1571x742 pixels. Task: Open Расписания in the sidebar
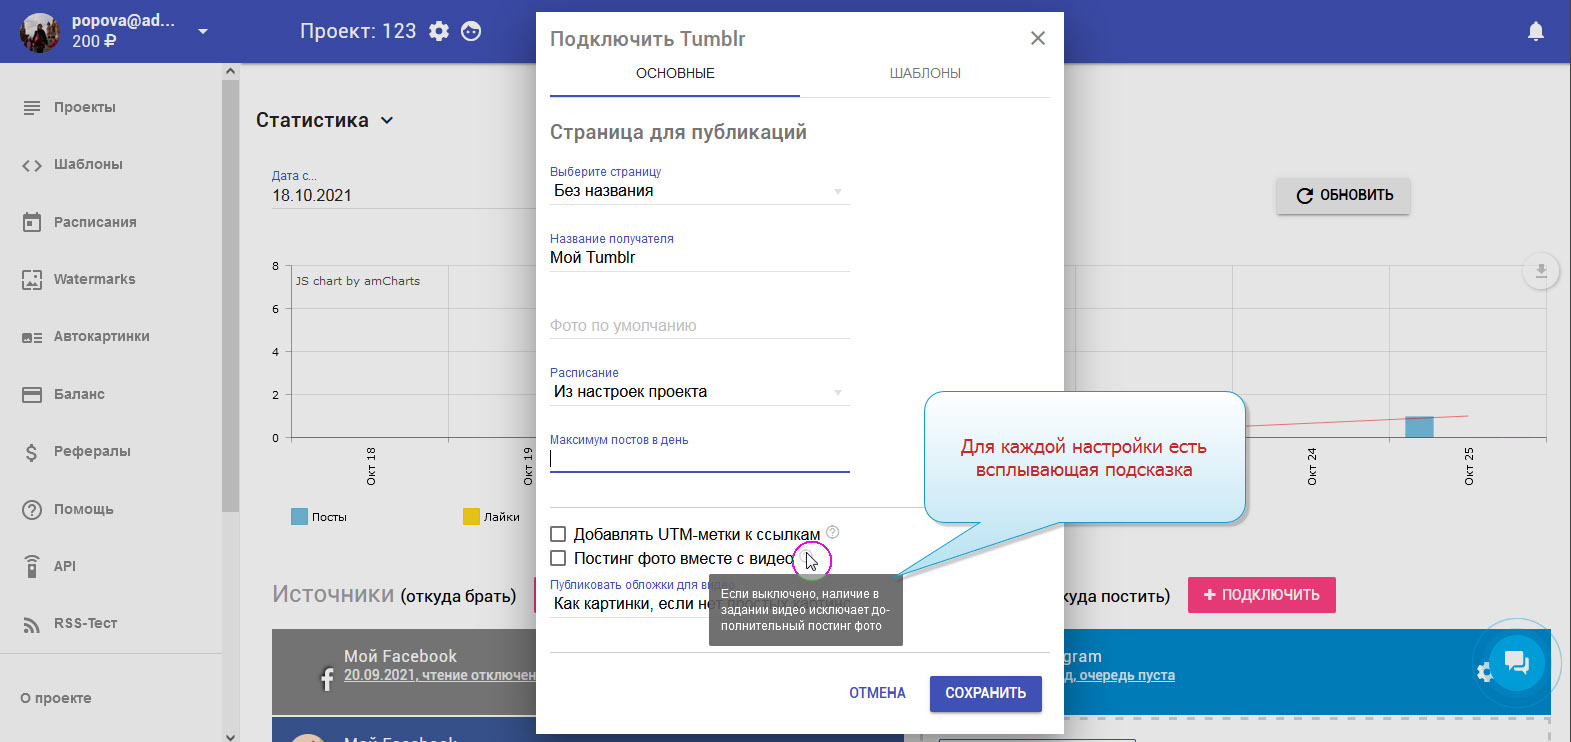click(95, 222)
